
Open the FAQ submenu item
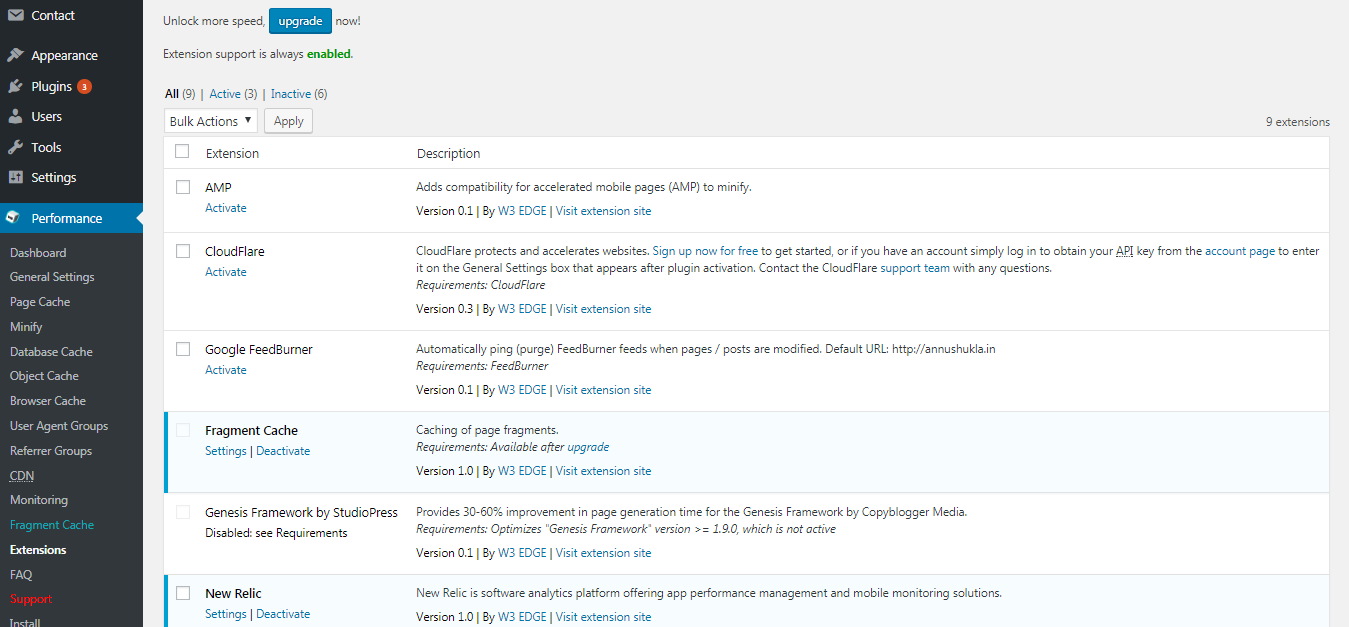(x=21, y=575)
